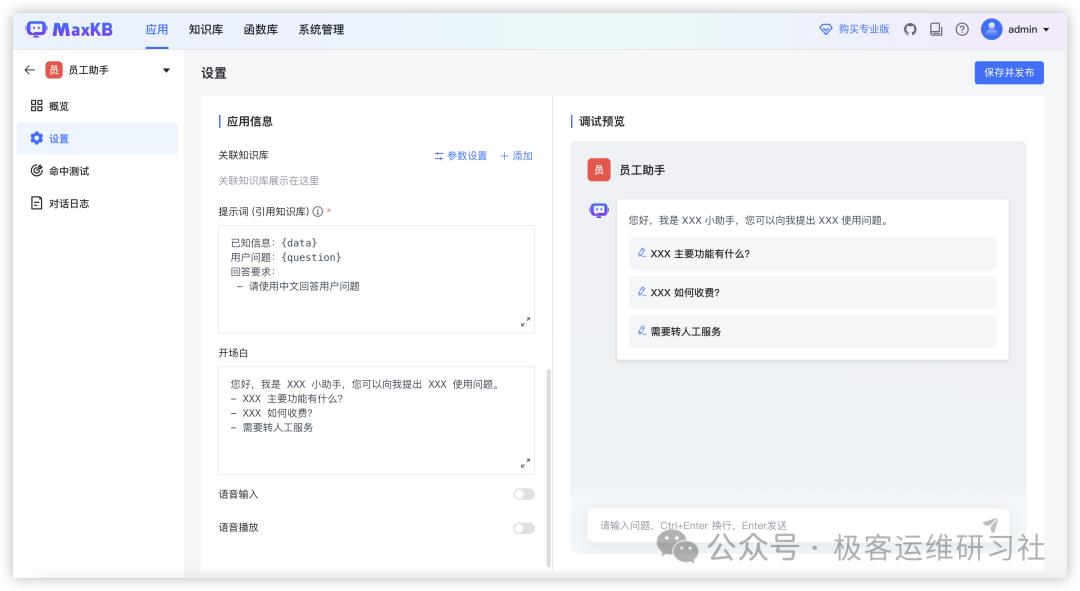Select suggestion XXX 如何收费?
This screenshot has height=591, width=1080.
pyautogui.click(x=813, y=292)
